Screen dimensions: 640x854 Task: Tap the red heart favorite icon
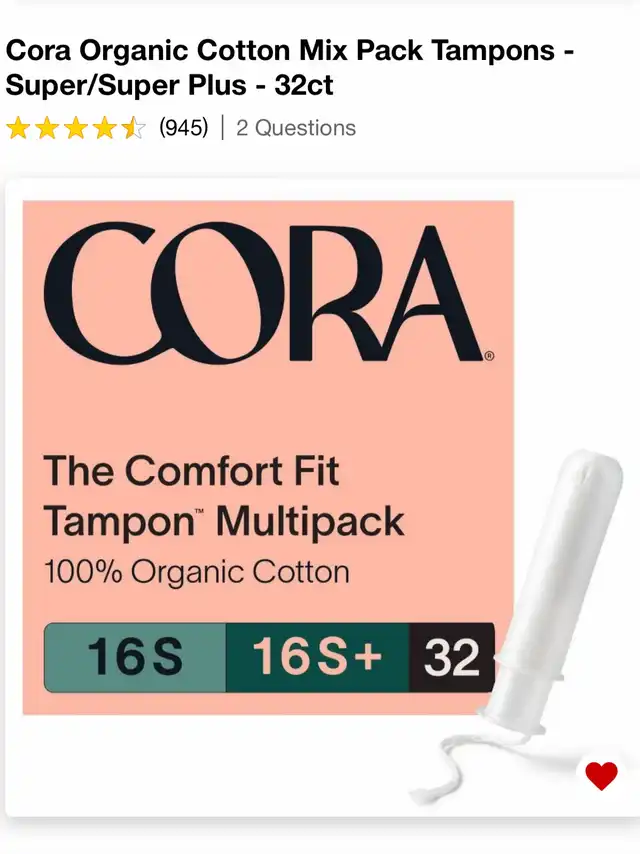[x=601, y=776]
